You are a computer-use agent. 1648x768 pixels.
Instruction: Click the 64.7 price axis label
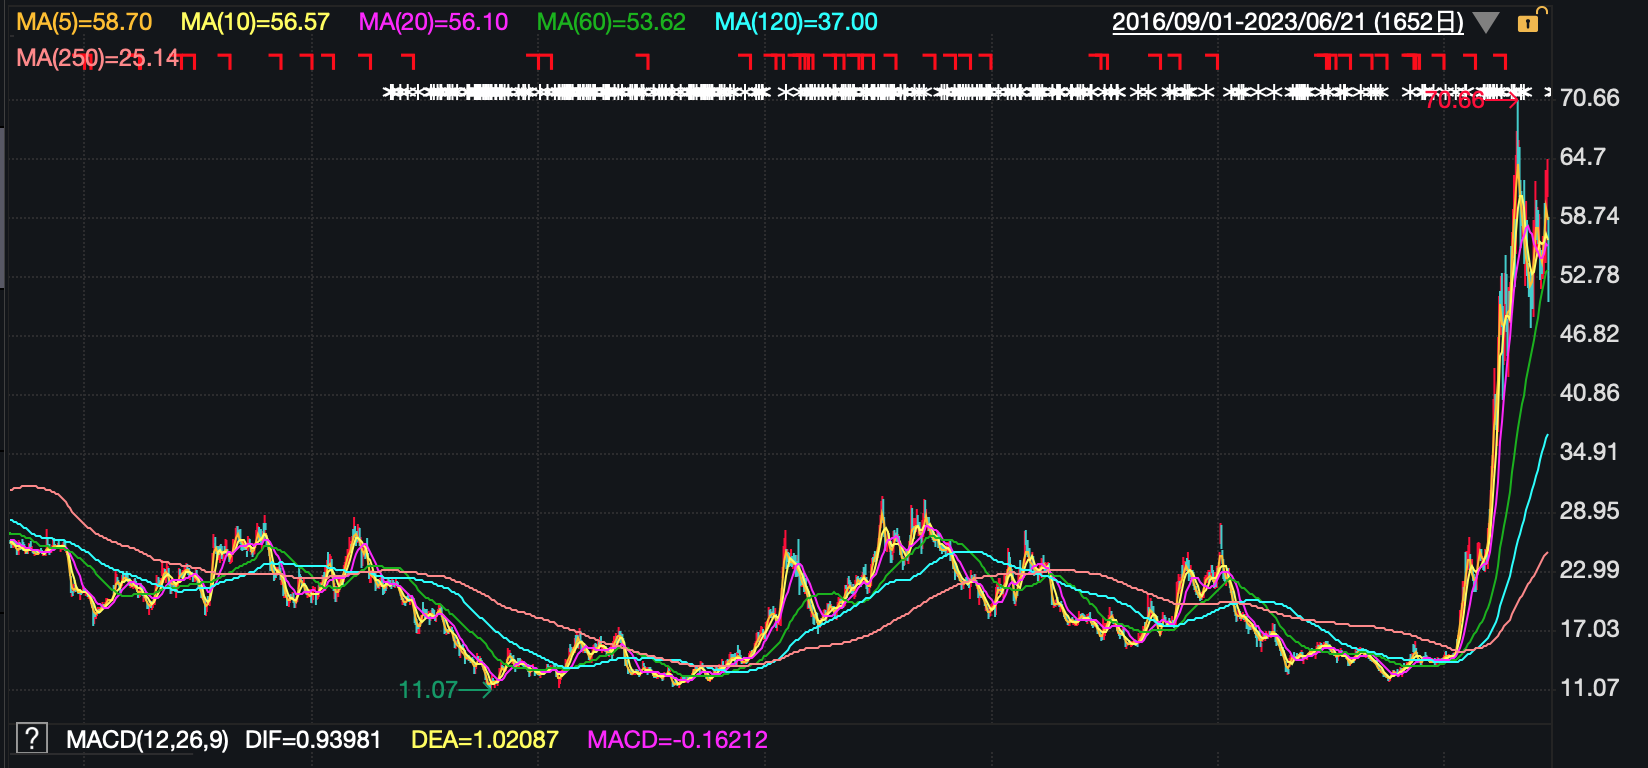click(x=1582, y=157)
